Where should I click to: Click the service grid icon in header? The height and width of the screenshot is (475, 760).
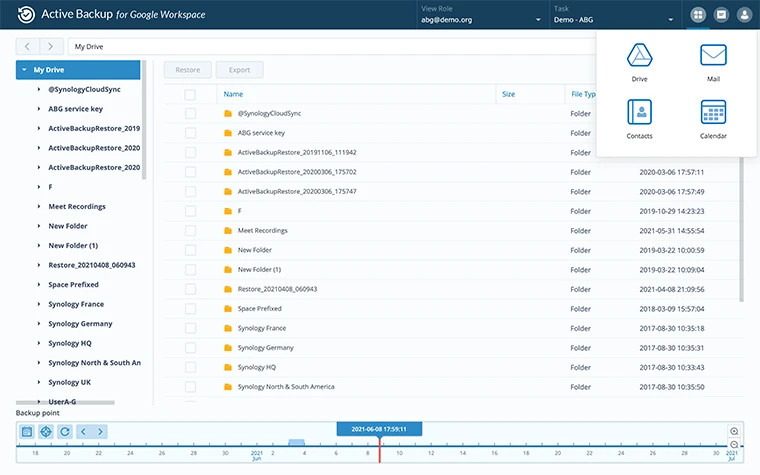click(x=697, y=15)
